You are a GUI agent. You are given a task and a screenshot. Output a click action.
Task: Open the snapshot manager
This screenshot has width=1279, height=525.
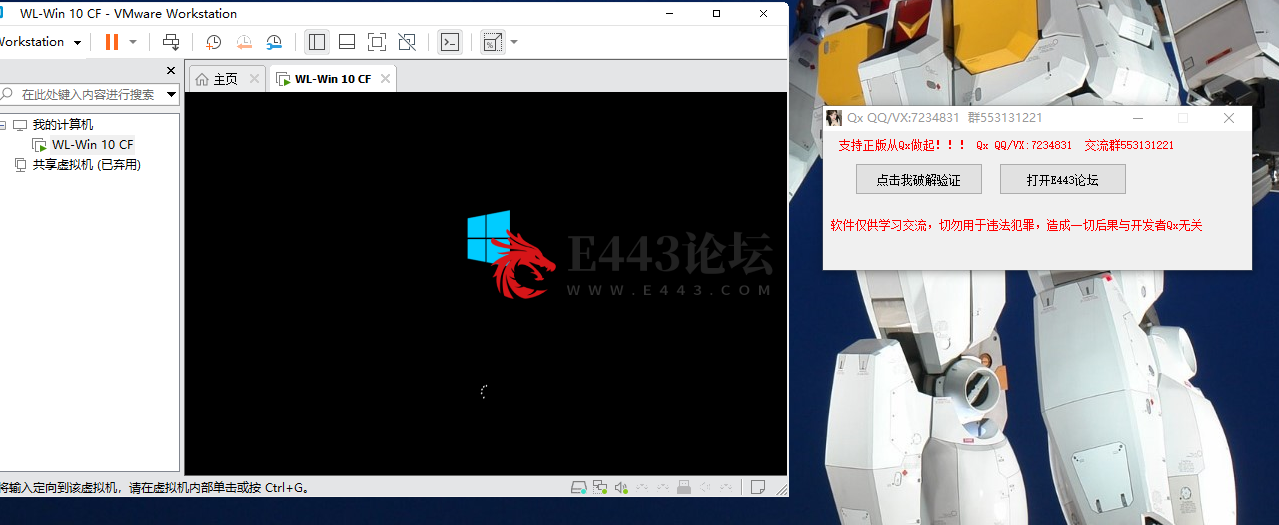pyautogui.click(x=274, y=42)
